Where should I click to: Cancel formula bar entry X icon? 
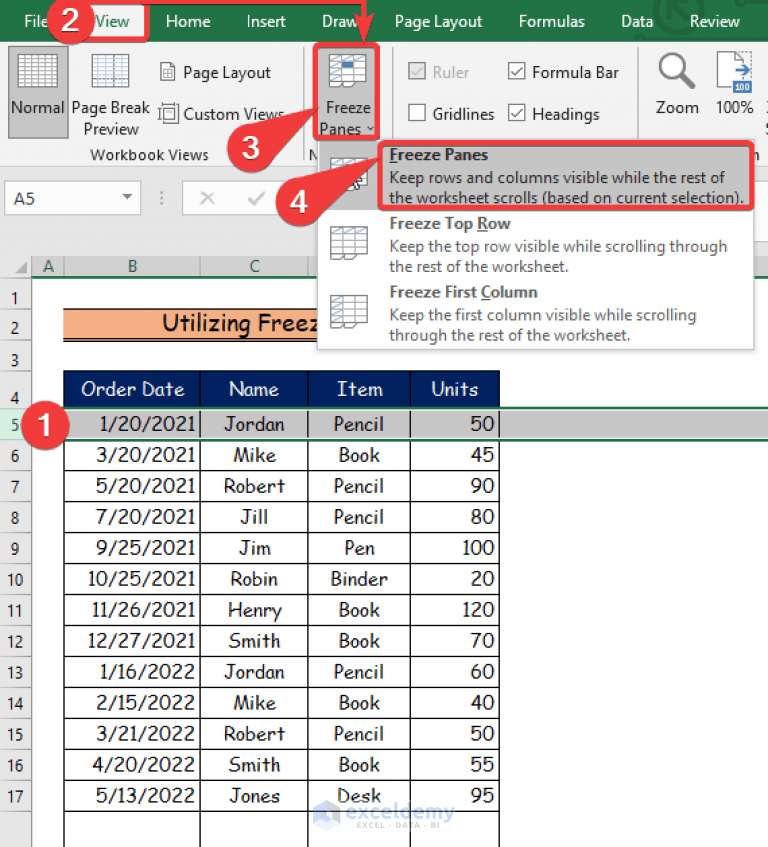(207, 198)
